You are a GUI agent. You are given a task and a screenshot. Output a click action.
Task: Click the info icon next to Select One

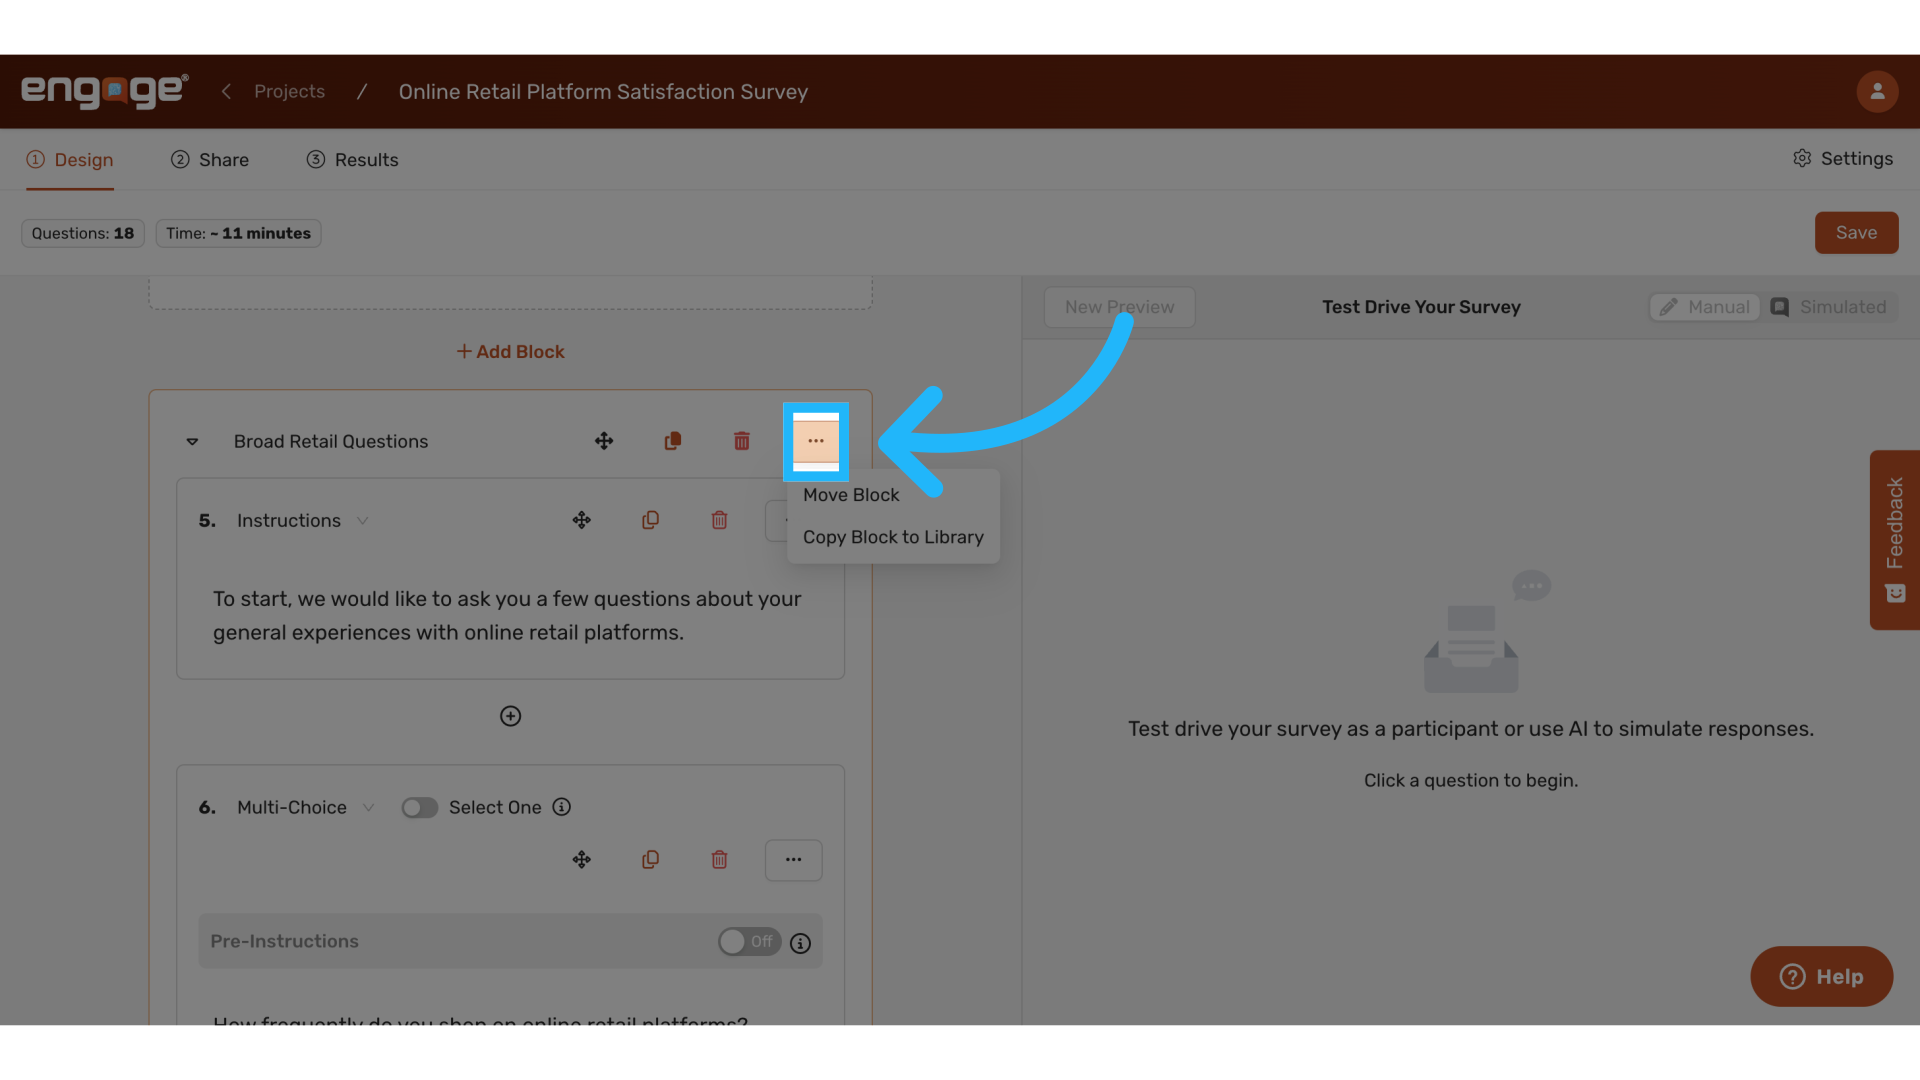562,807
